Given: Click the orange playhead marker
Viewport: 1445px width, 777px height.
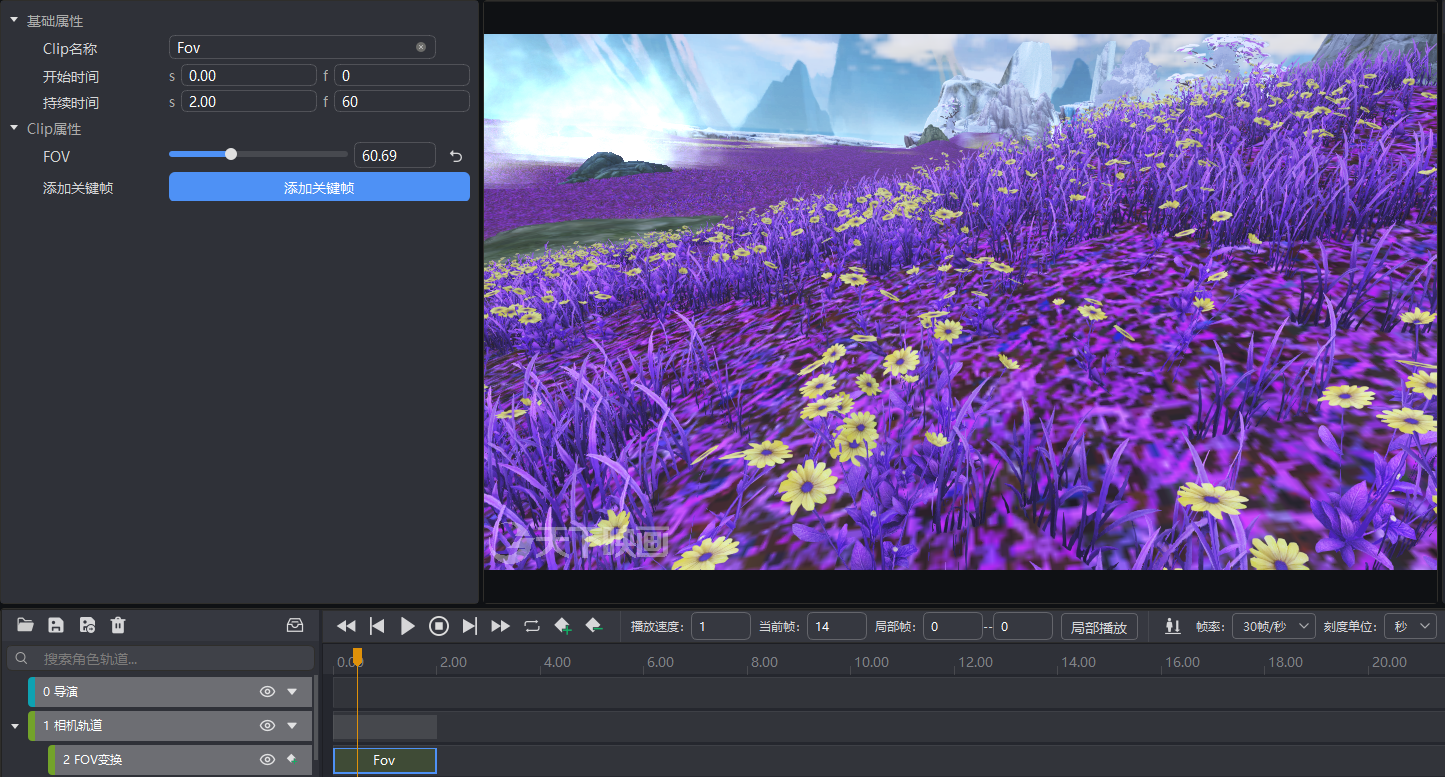Looking at the screenshot, I should point(357,656).
